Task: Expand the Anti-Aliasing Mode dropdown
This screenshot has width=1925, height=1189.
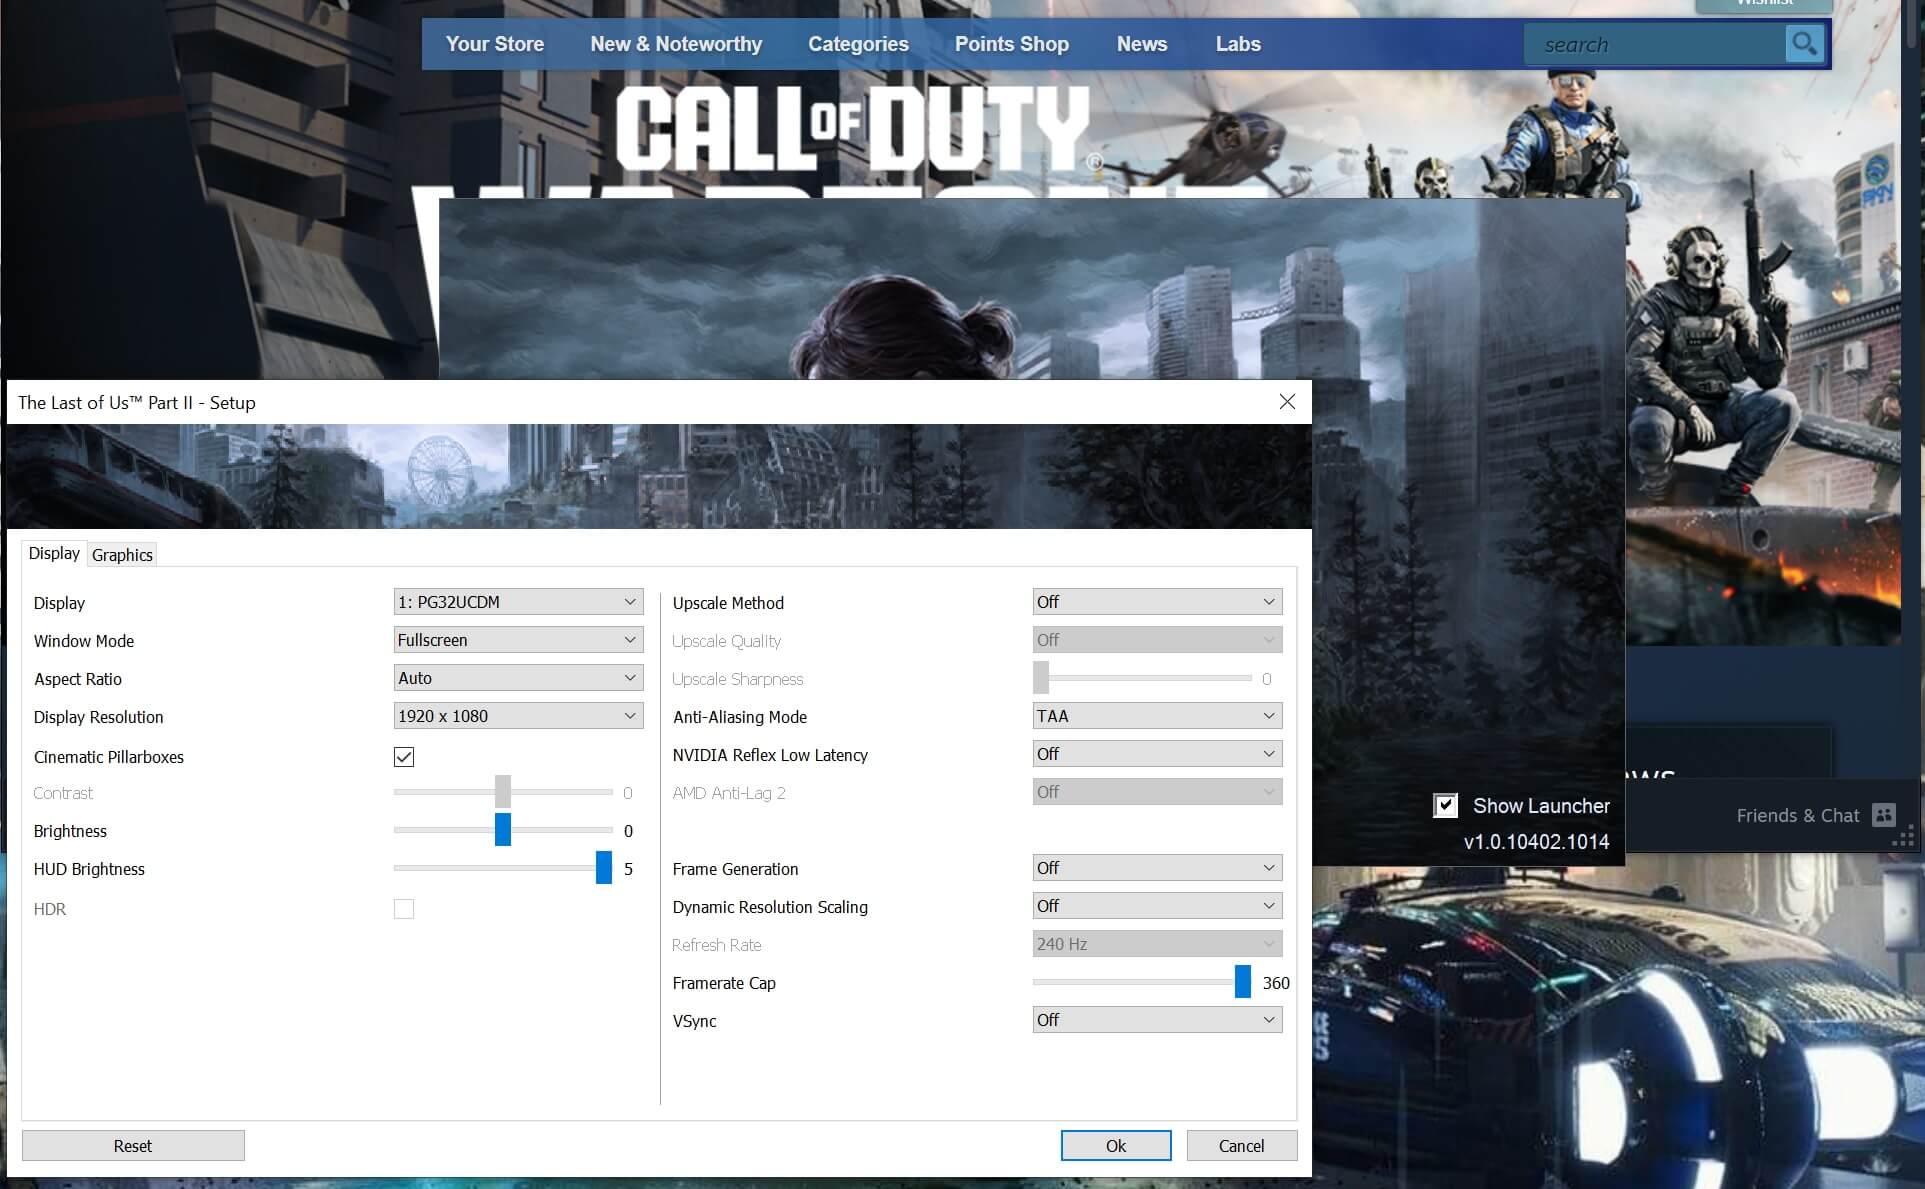Action: pyautogui.click(x=1157, y=716)
